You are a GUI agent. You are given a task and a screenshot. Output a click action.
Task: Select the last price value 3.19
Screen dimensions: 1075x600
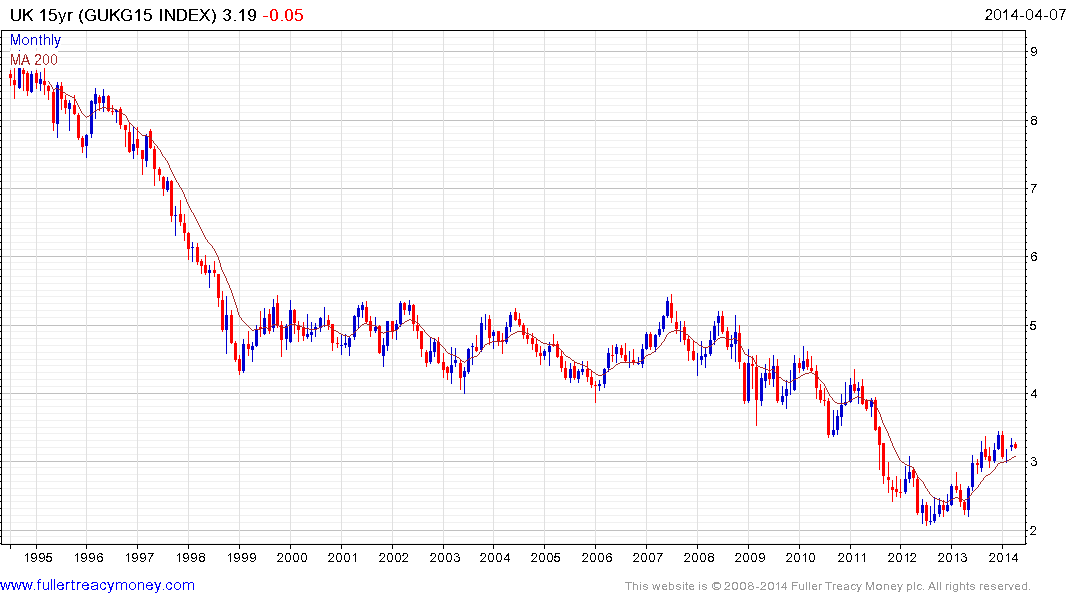point(239,15)
